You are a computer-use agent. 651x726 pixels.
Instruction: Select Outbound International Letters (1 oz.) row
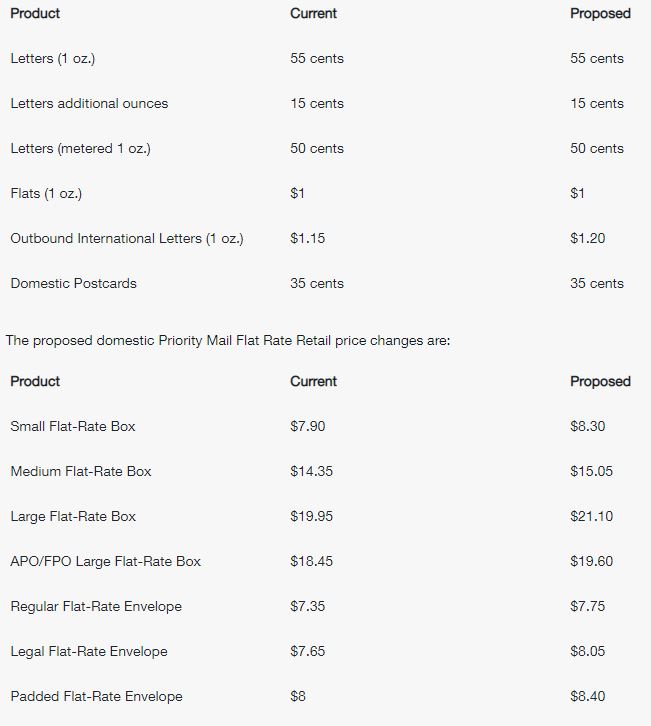(x=326, y=238)
